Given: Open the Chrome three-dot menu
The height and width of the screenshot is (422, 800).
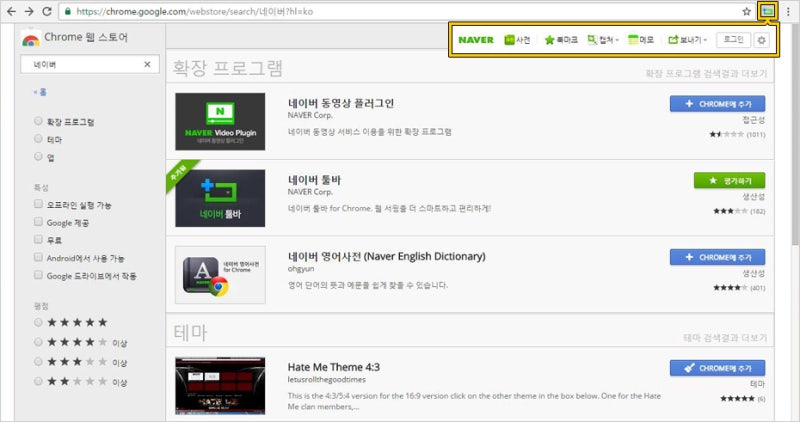Looking at the screenshot, I should coord(788,11).
